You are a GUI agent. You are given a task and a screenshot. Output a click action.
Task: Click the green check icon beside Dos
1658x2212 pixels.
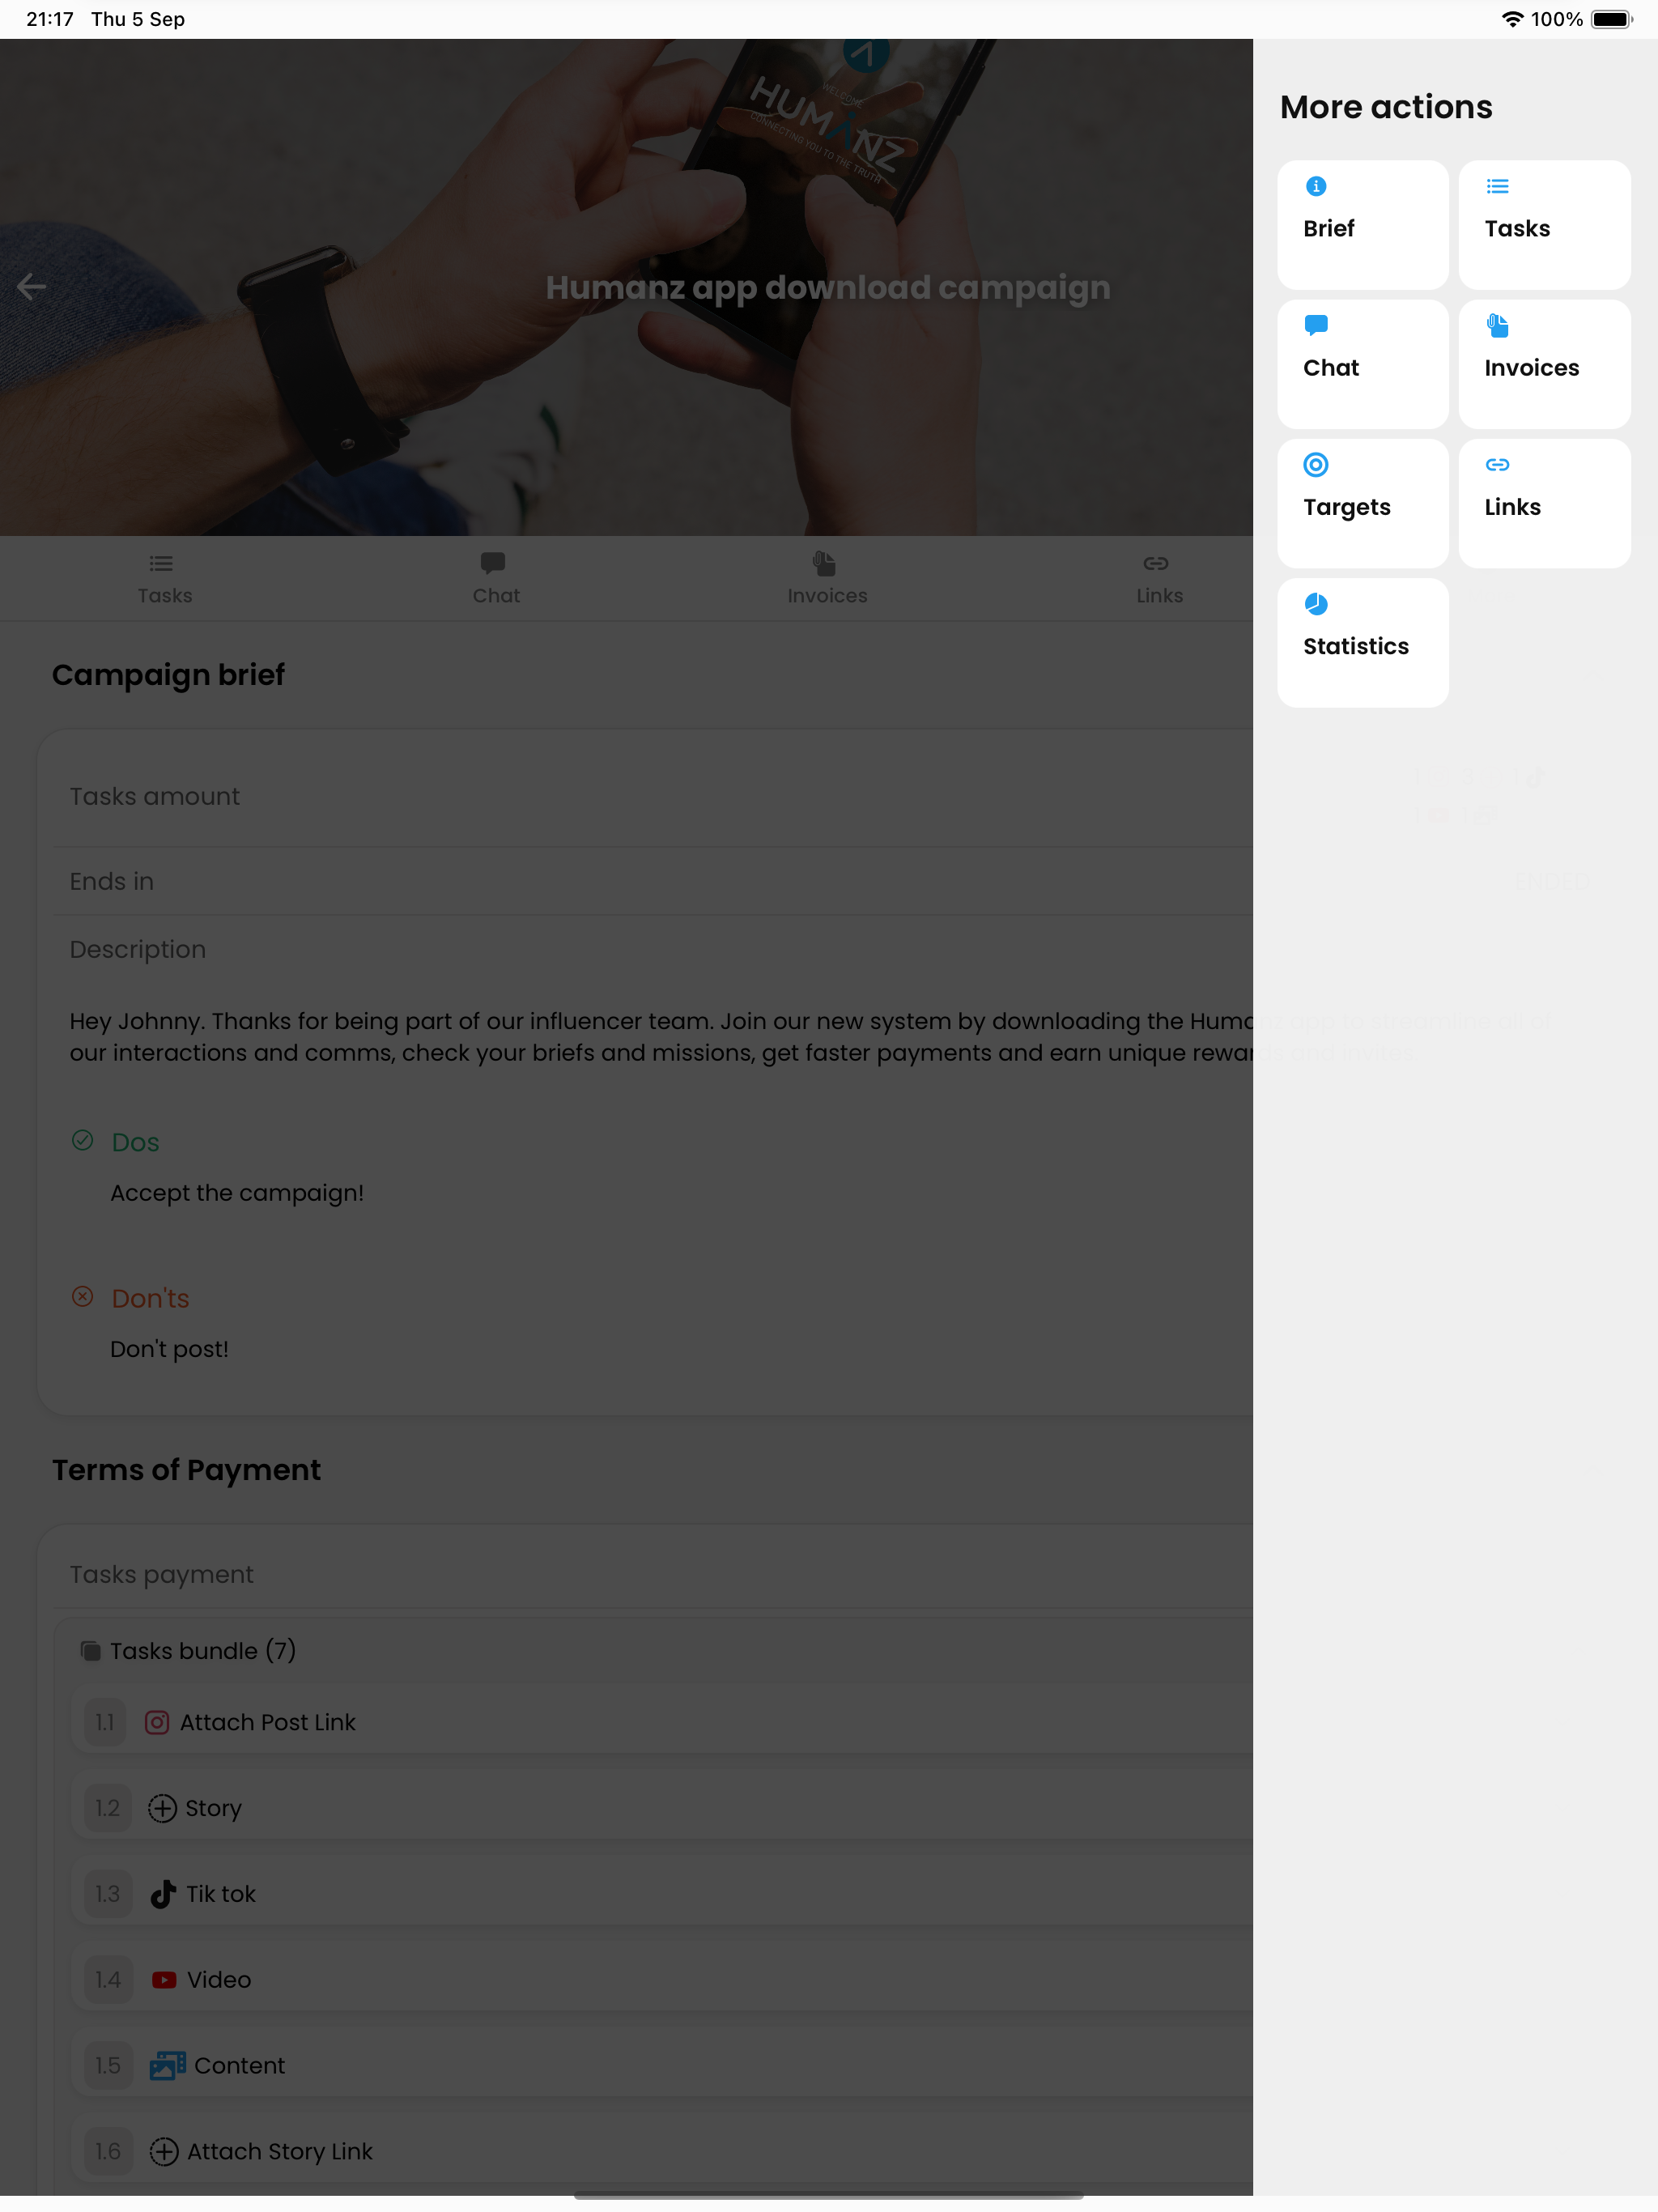click(83, 1140)
